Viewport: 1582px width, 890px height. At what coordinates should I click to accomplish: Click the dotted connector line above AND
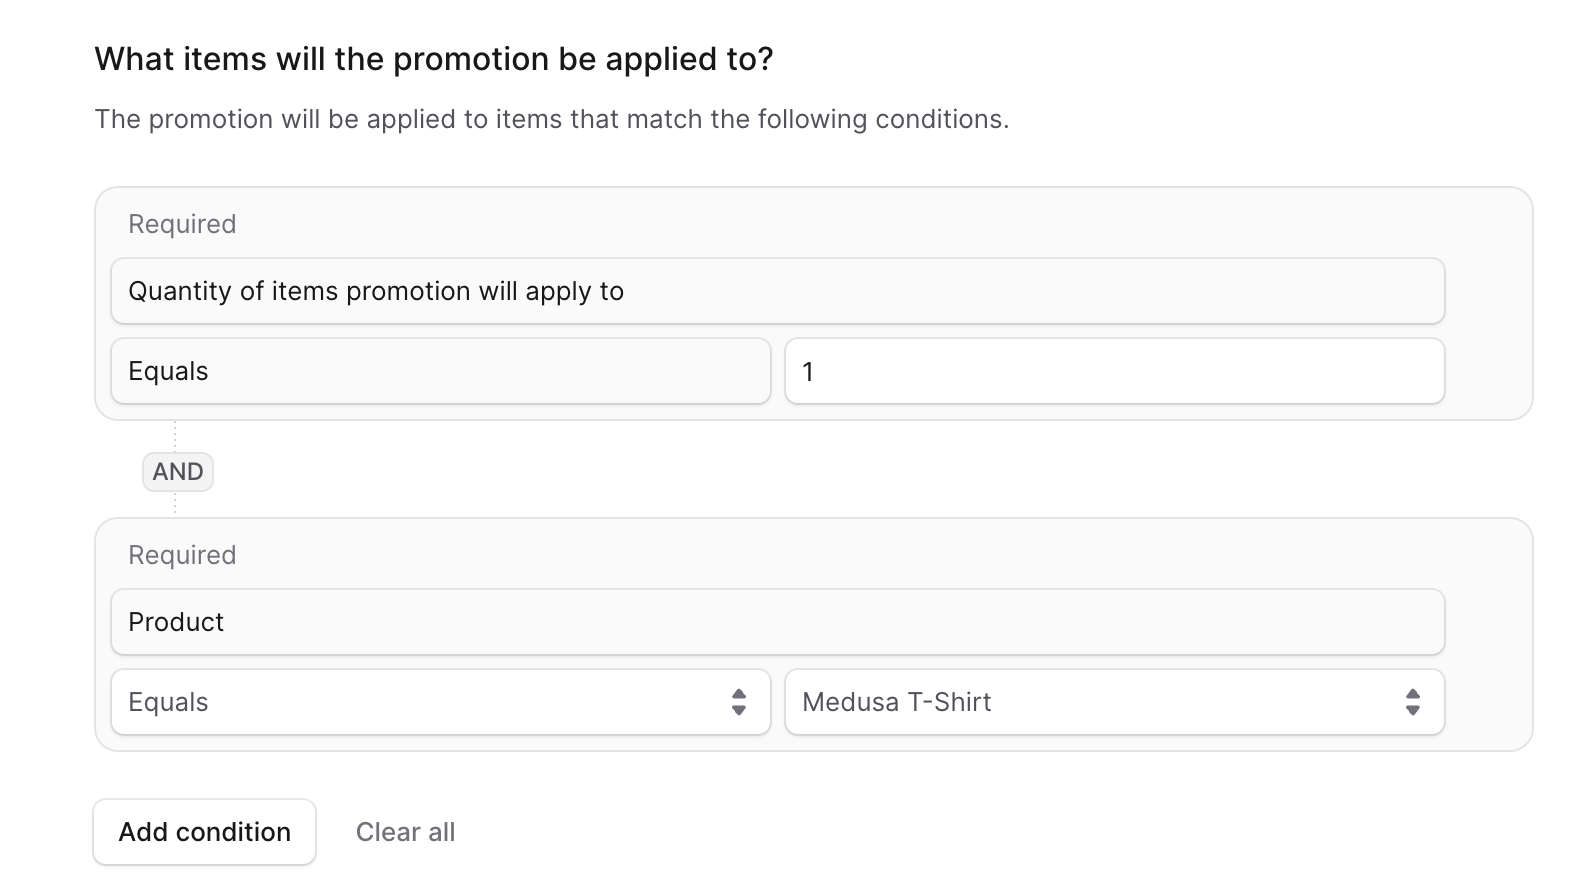175,436
